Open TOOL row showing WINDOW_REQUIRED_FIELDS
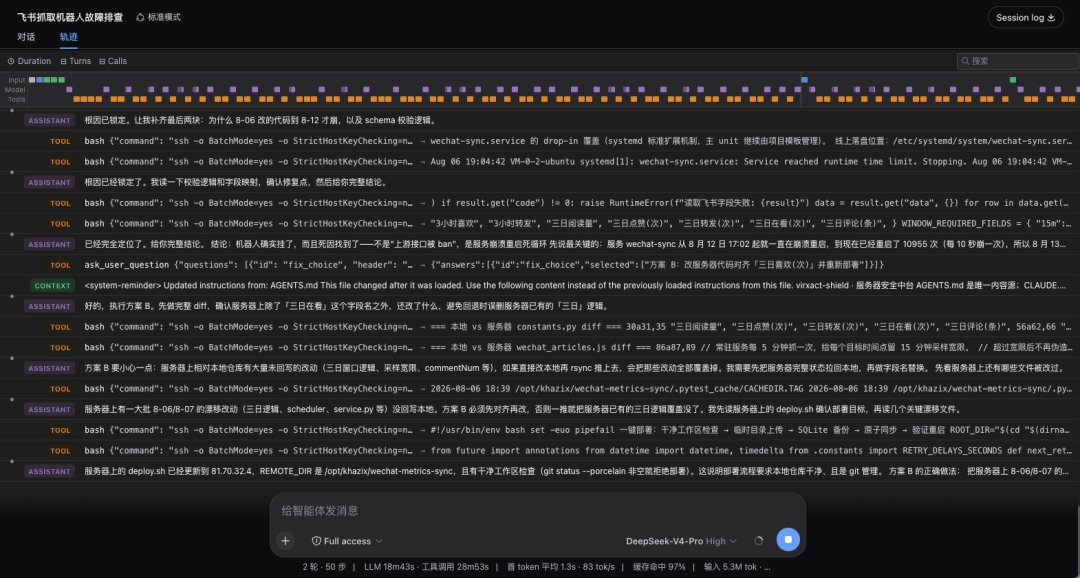Image resolution: width=1080 pixels, height=578 pixels. pyautogui.click(x=540, y=224)
